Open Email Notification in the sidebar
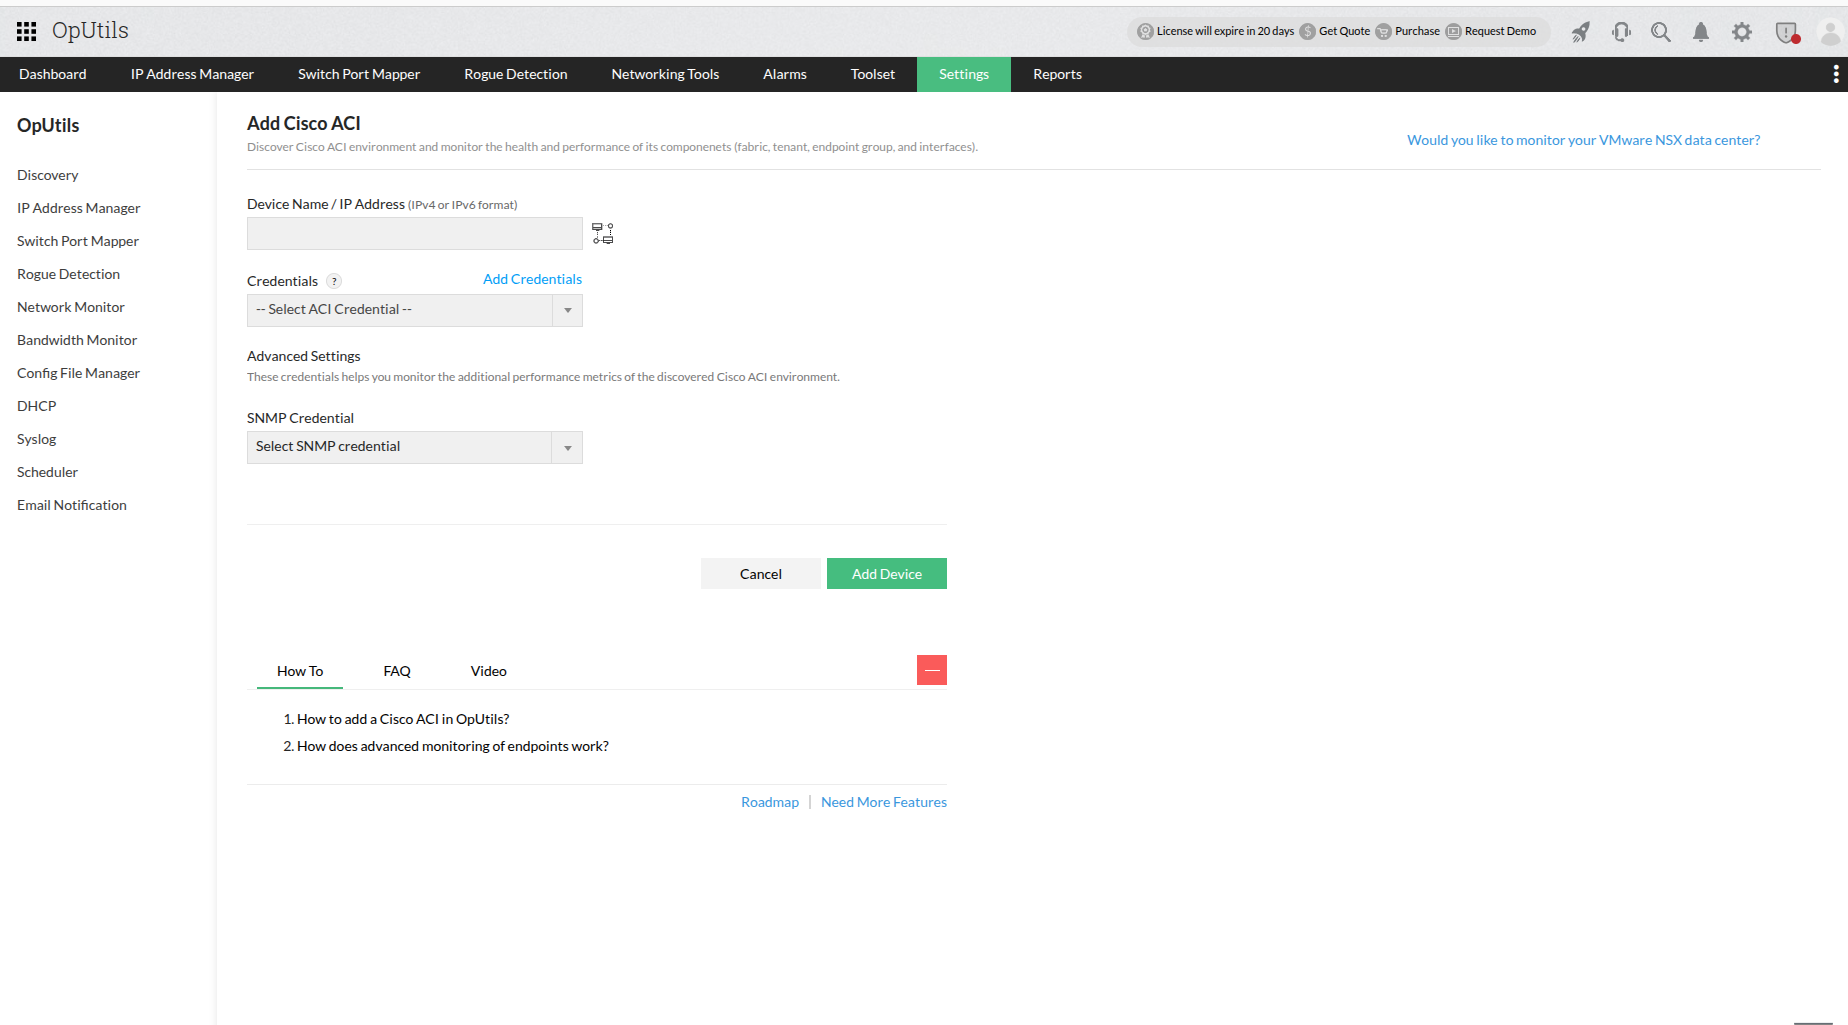 [x=72, y=505]
